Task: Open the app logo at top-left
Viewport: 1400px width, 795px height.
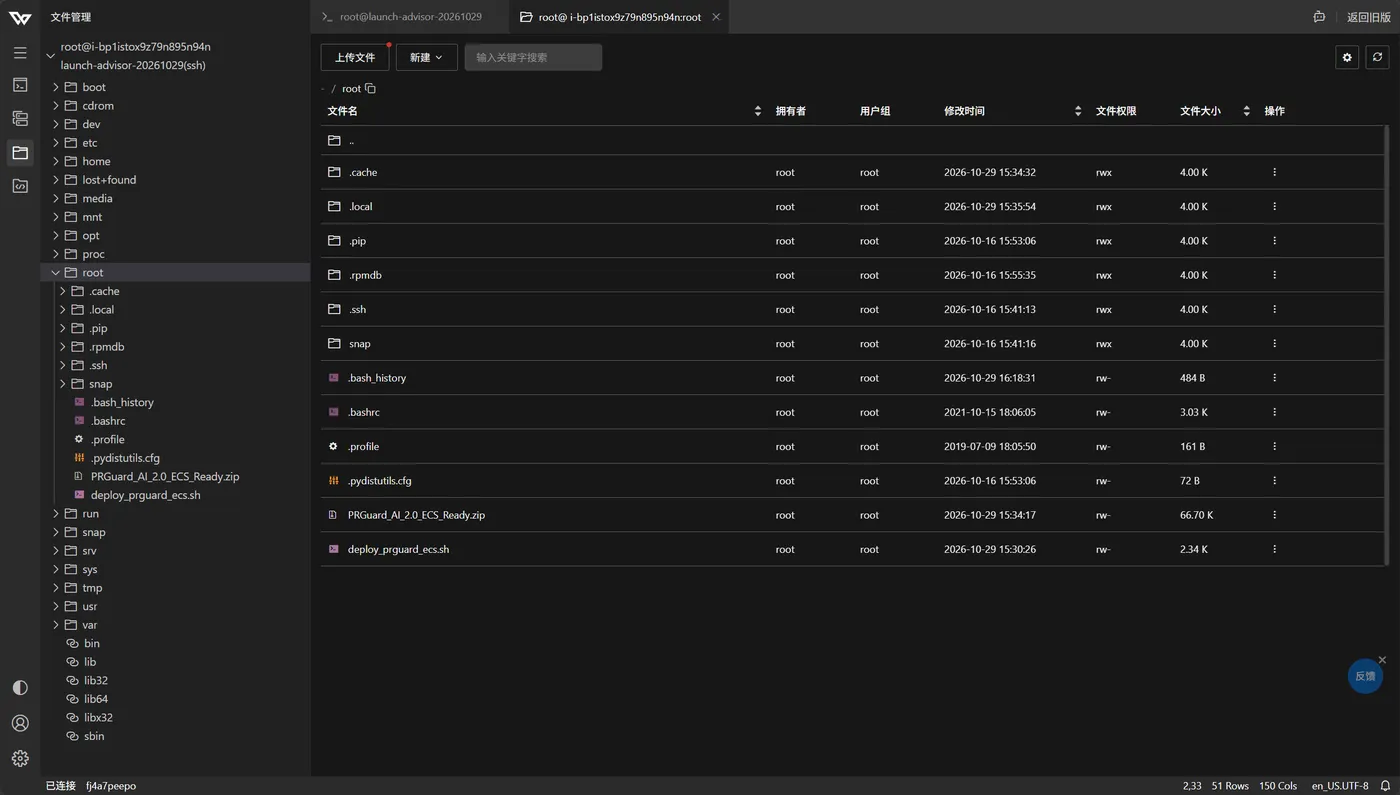Action: pyautogui.click(x=20, y=17)
